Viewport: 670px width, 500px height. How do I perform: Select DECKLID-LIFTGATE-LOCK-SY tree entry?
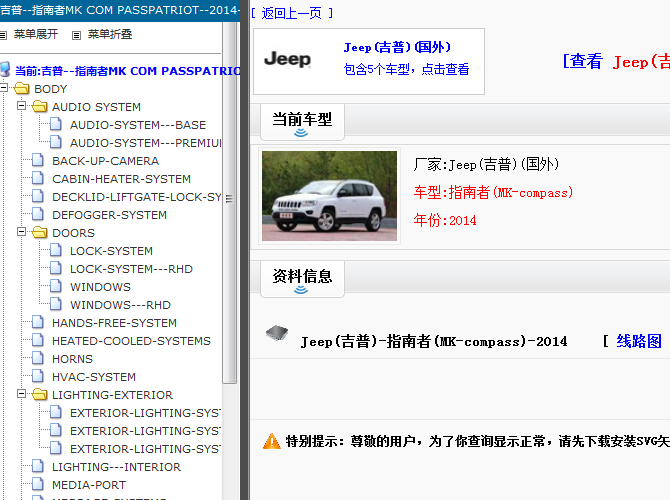pos(137,197)
